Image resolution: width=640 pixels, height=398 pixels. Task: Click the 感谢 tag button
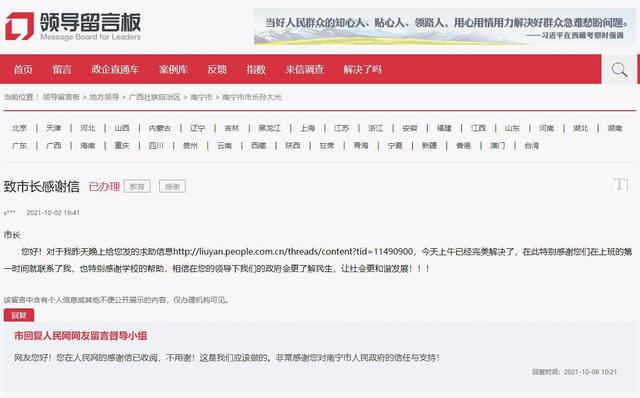pyautogui.click(x=172, y=187)
